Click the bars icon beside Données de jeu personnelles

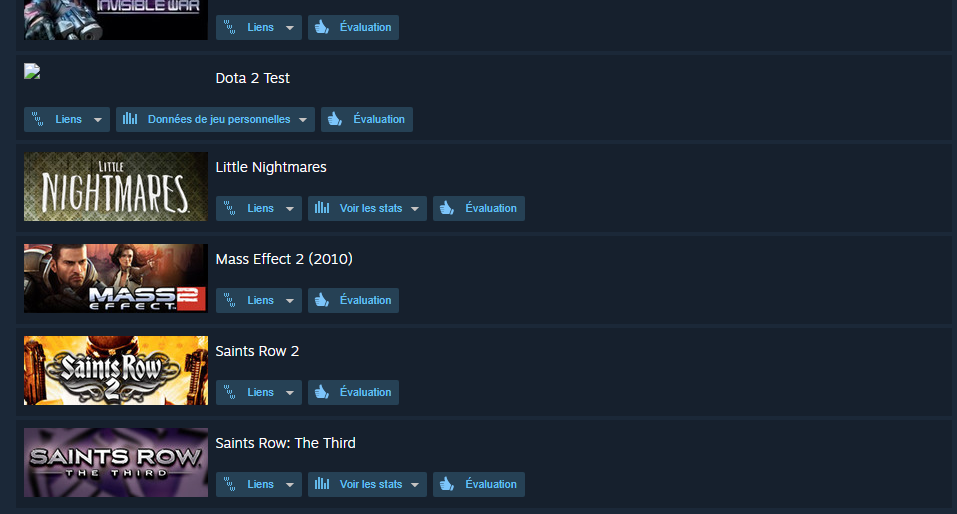pyautogui.click(x=130, y=119)
